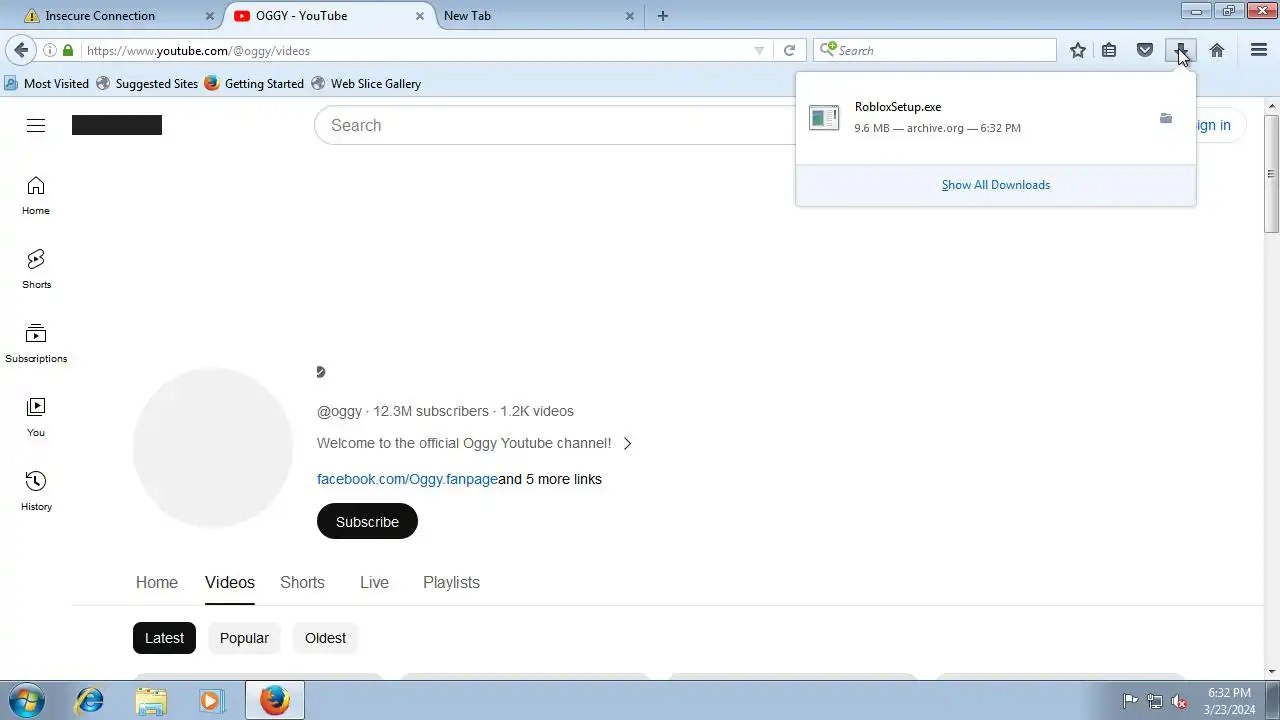Screen dimensions: 1280x720
Task: Click the scrollbar down arrow
Action: (x=1272, y=671)
